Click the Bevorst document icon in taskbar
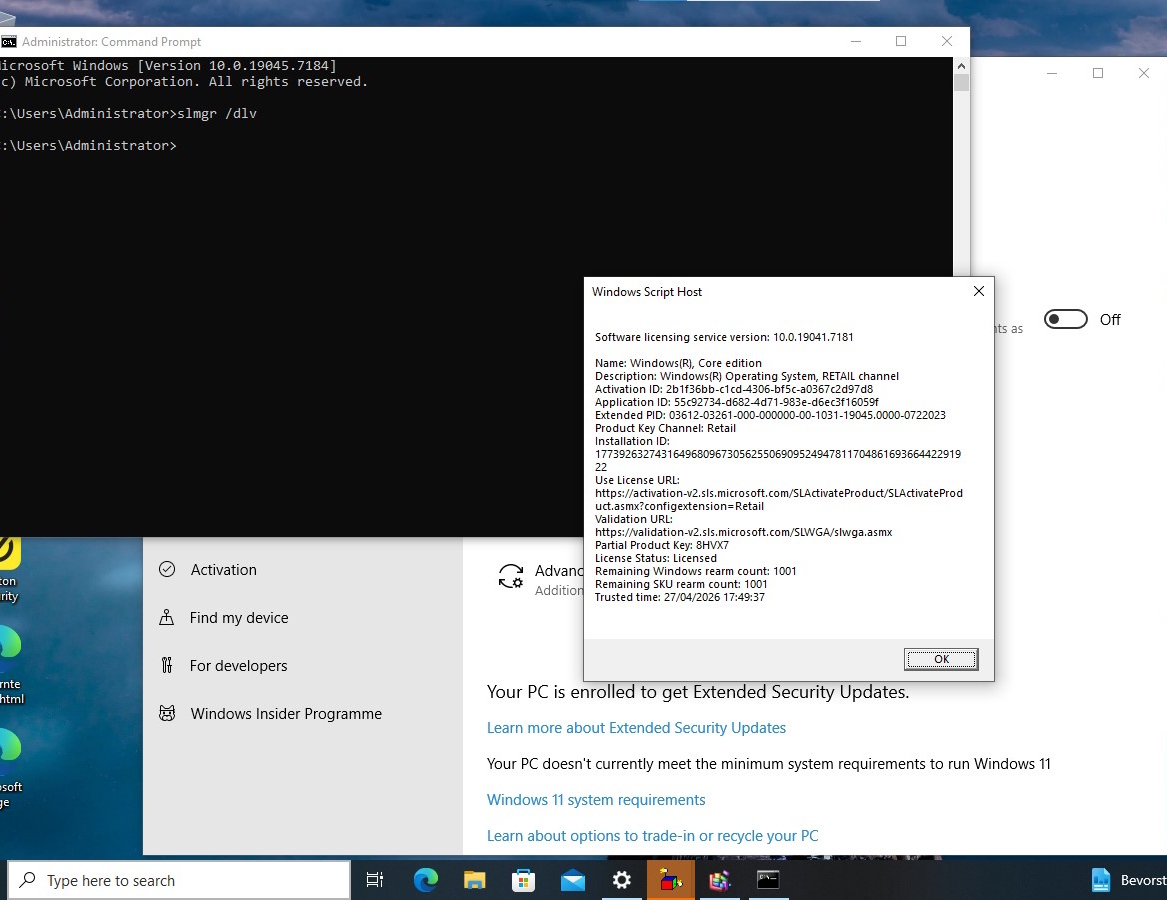This screenshot has height=900, width=1167. pyautogui.click(x=1101, y=881)
